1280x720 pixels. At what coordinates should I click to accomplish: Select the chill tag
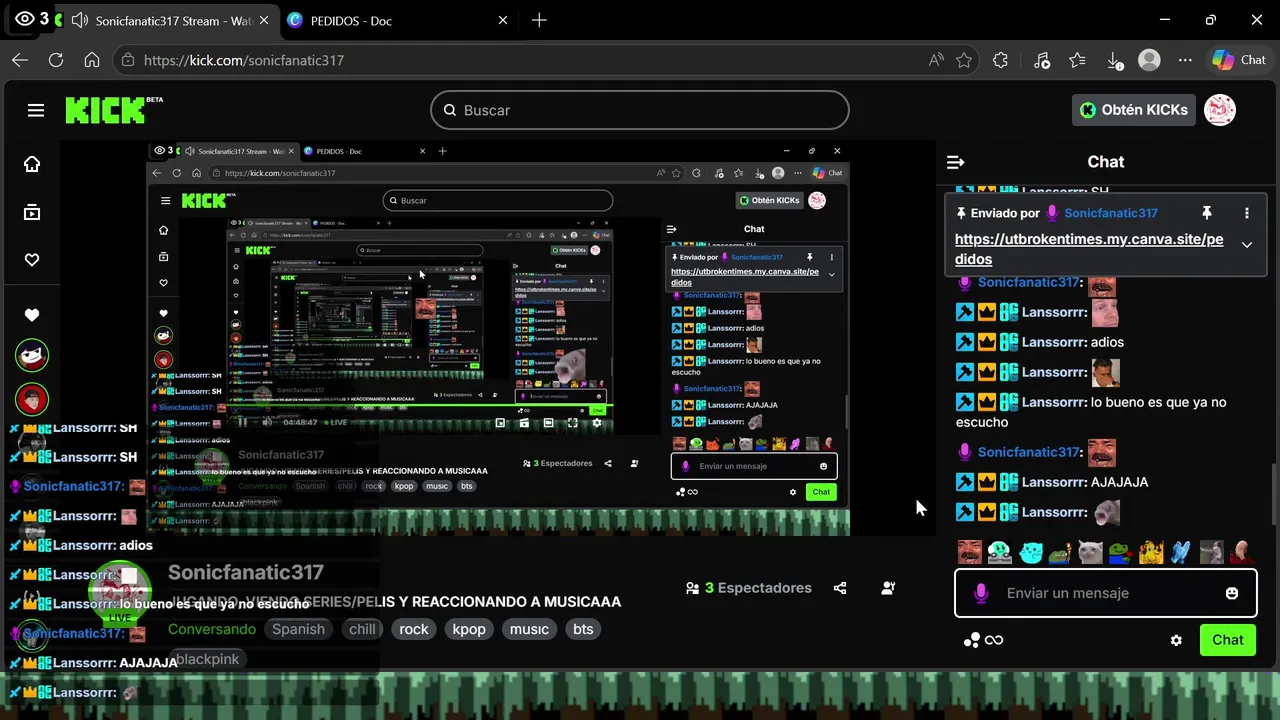[x=362, y=629]
